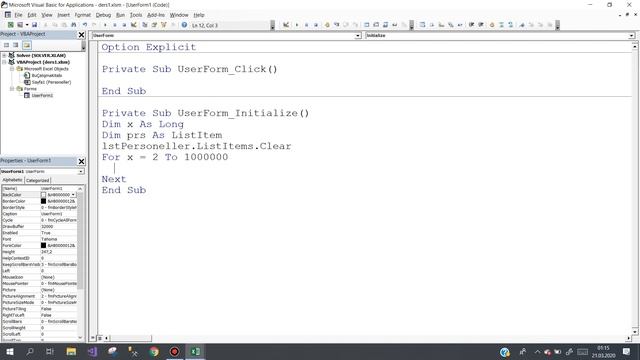Collapse the VBAProject (ders1.xlsm) node
Viewport: 640px width, 360px height.
[4, 62]
